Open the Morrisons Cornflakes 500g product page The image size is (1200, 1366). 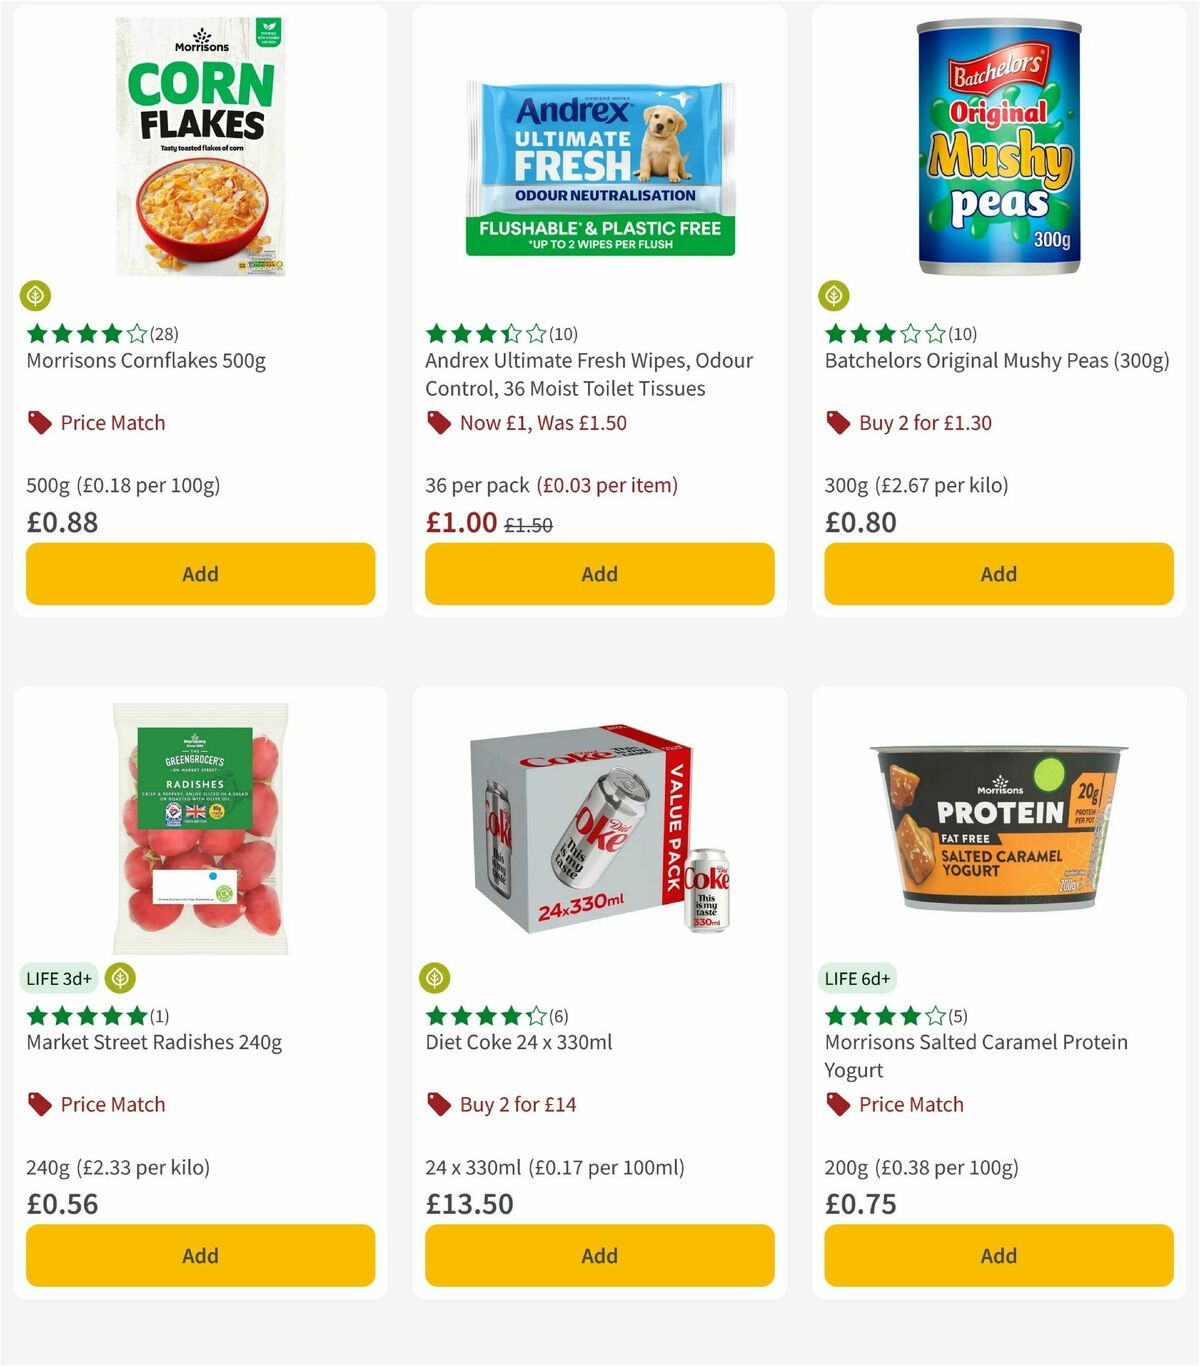tap(146, 361)
